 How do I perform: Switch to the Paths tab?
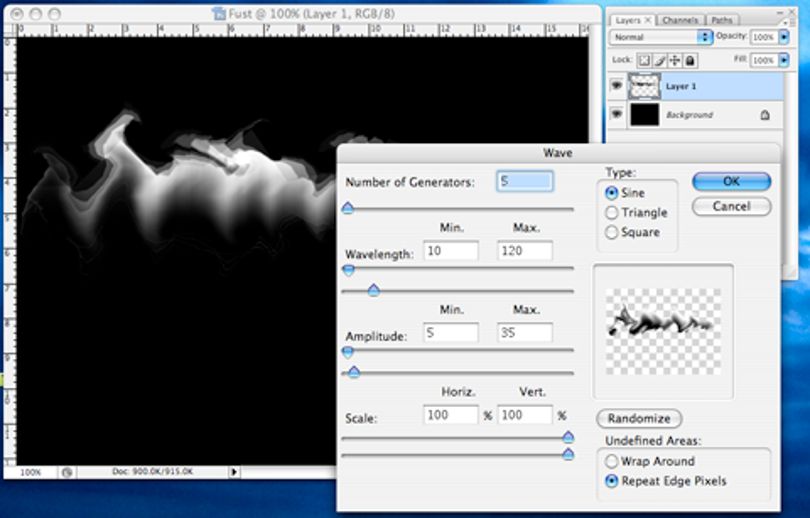pos(722,20)
